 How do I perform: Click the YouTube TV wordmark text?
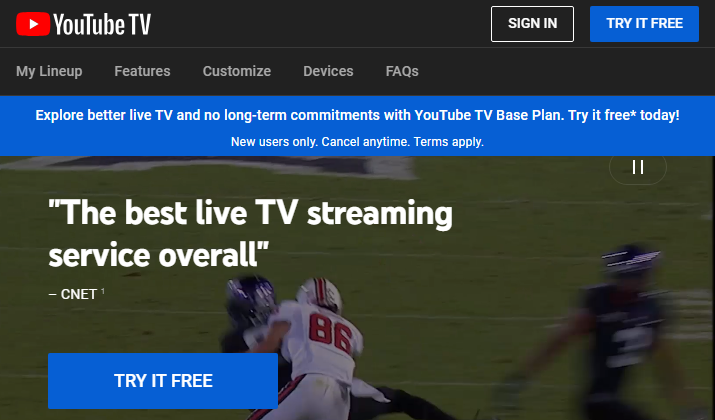pos(102,24)
